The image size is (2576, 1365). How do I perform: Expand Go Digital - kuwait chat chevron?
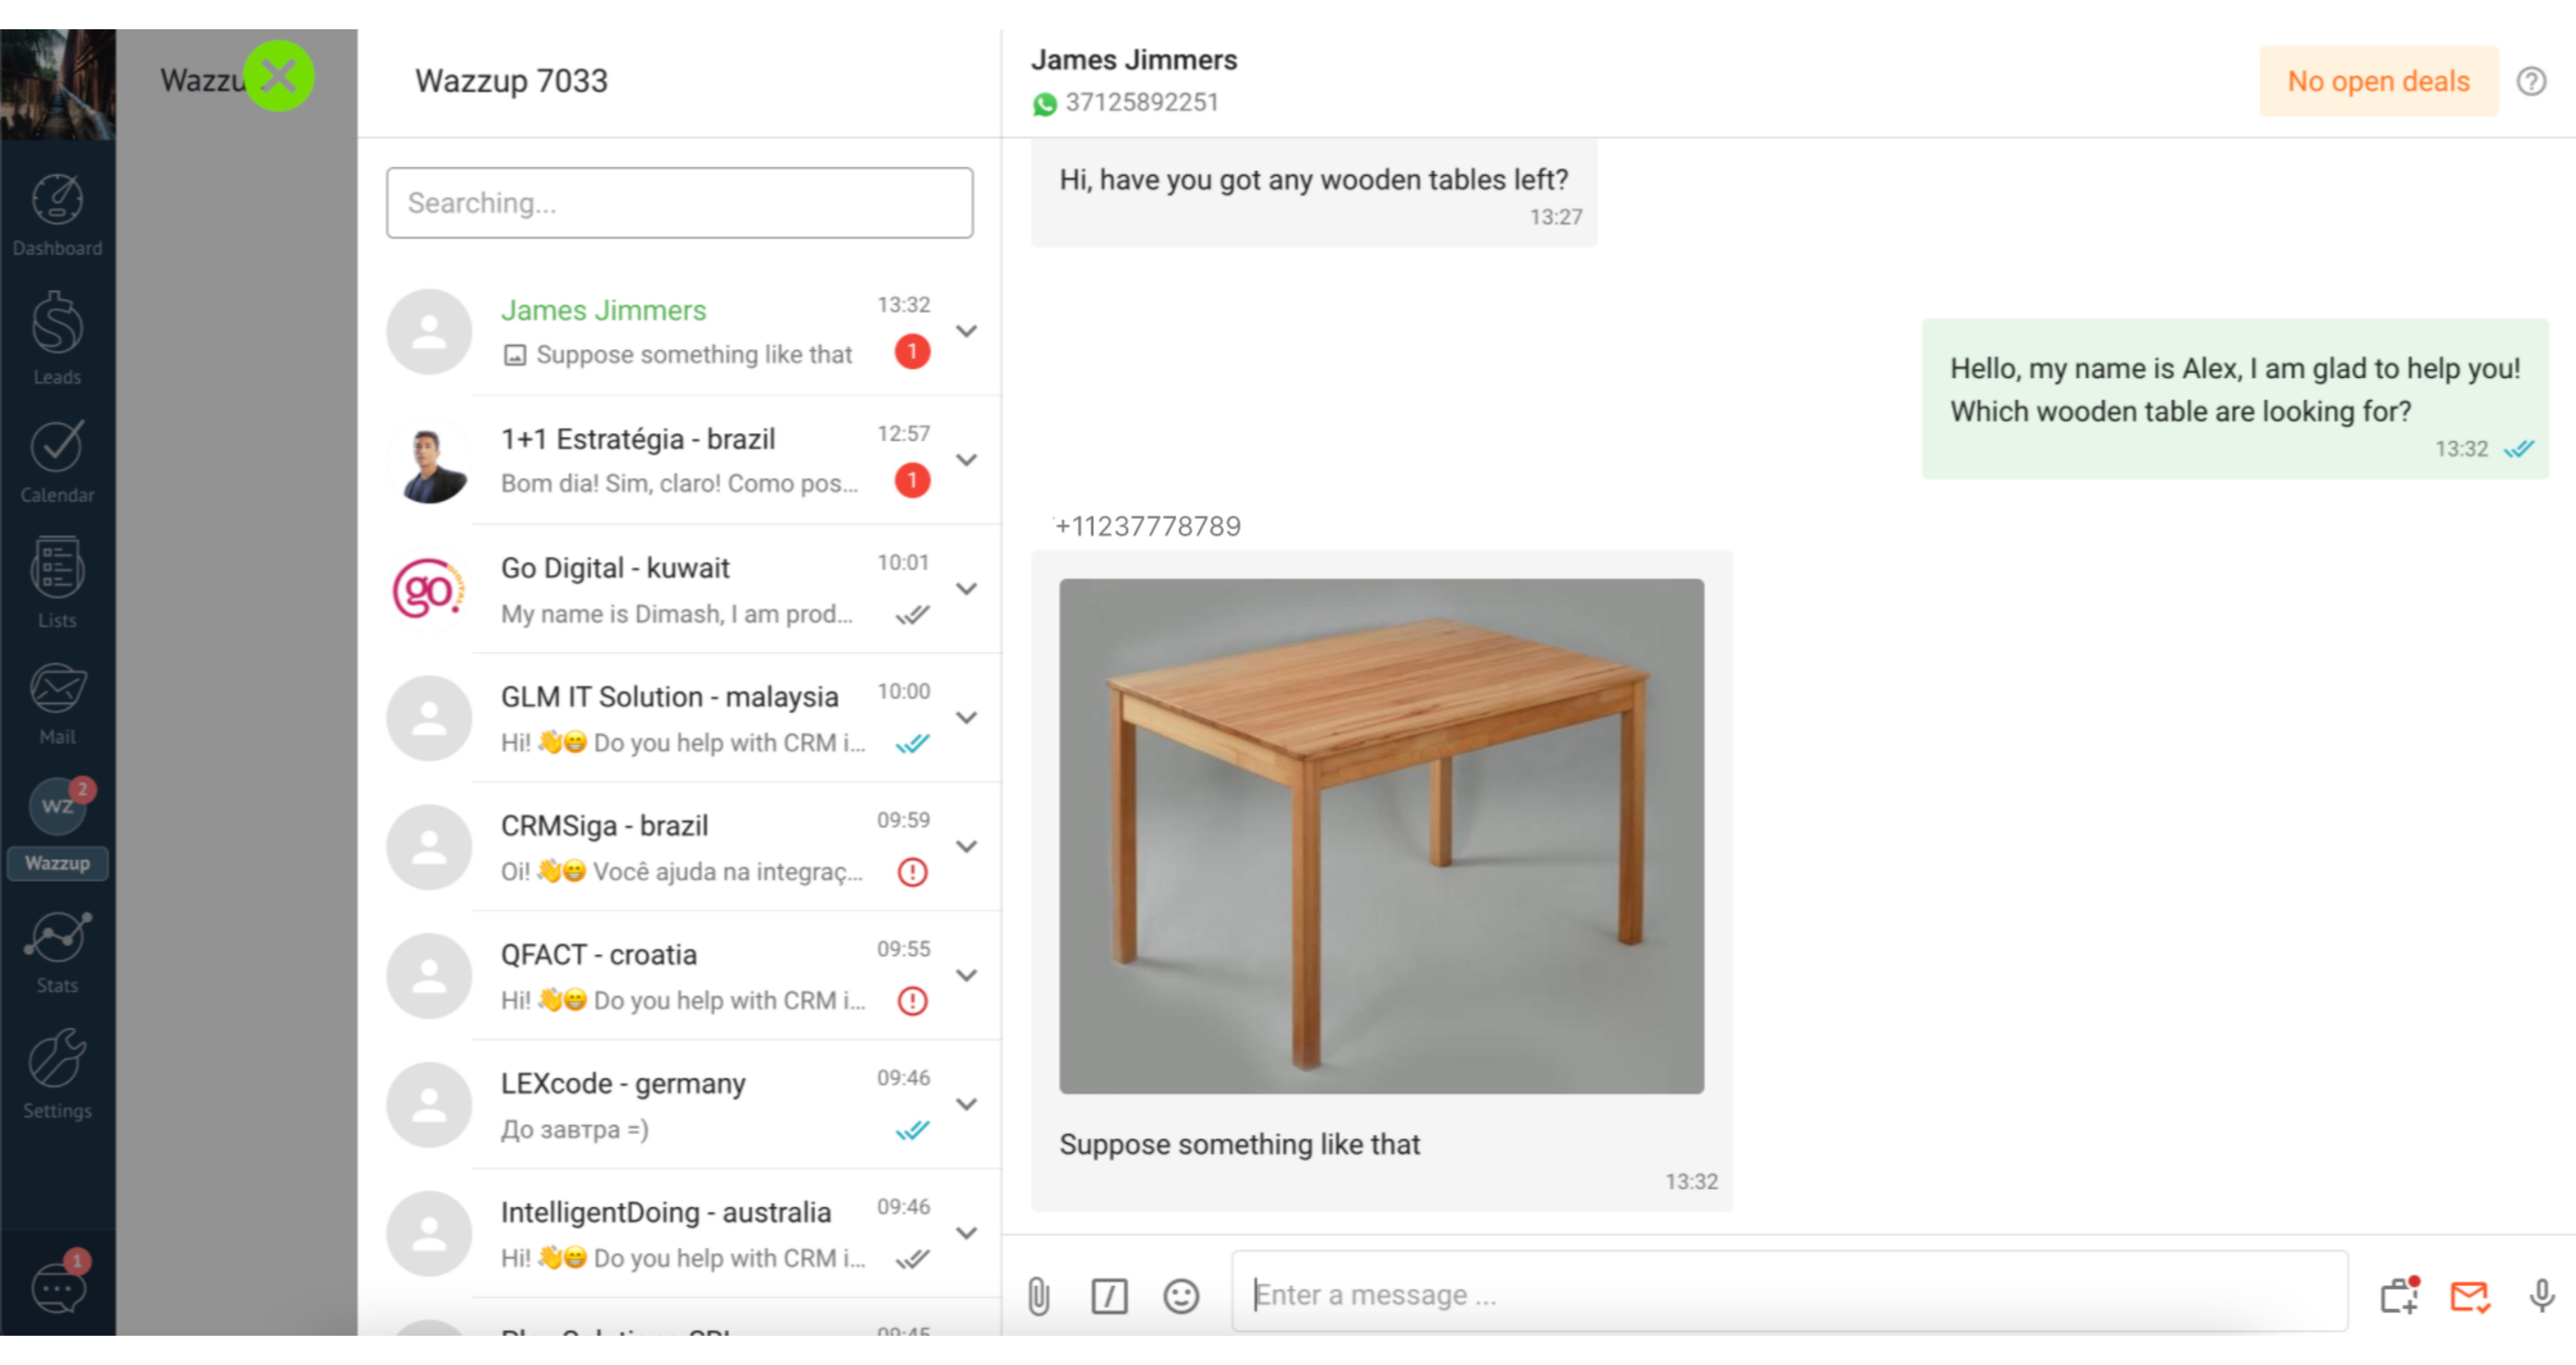point(966,589)
